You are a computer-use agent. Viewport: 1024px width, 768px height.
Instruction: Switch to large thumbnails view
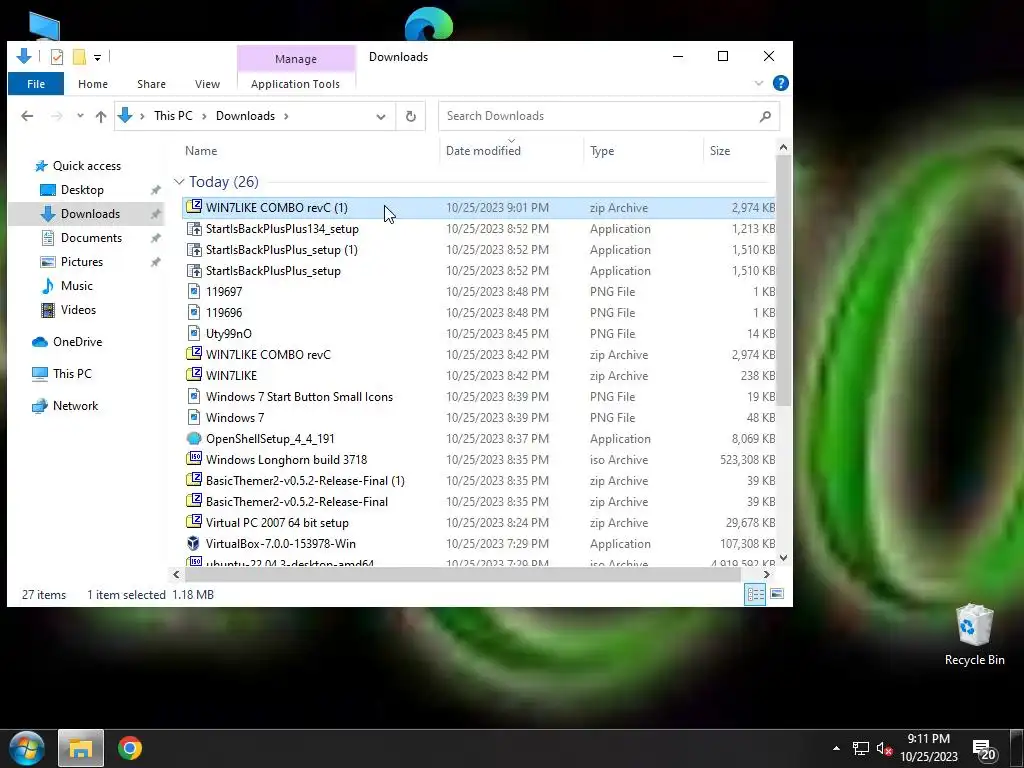click(x=776, y=594)
